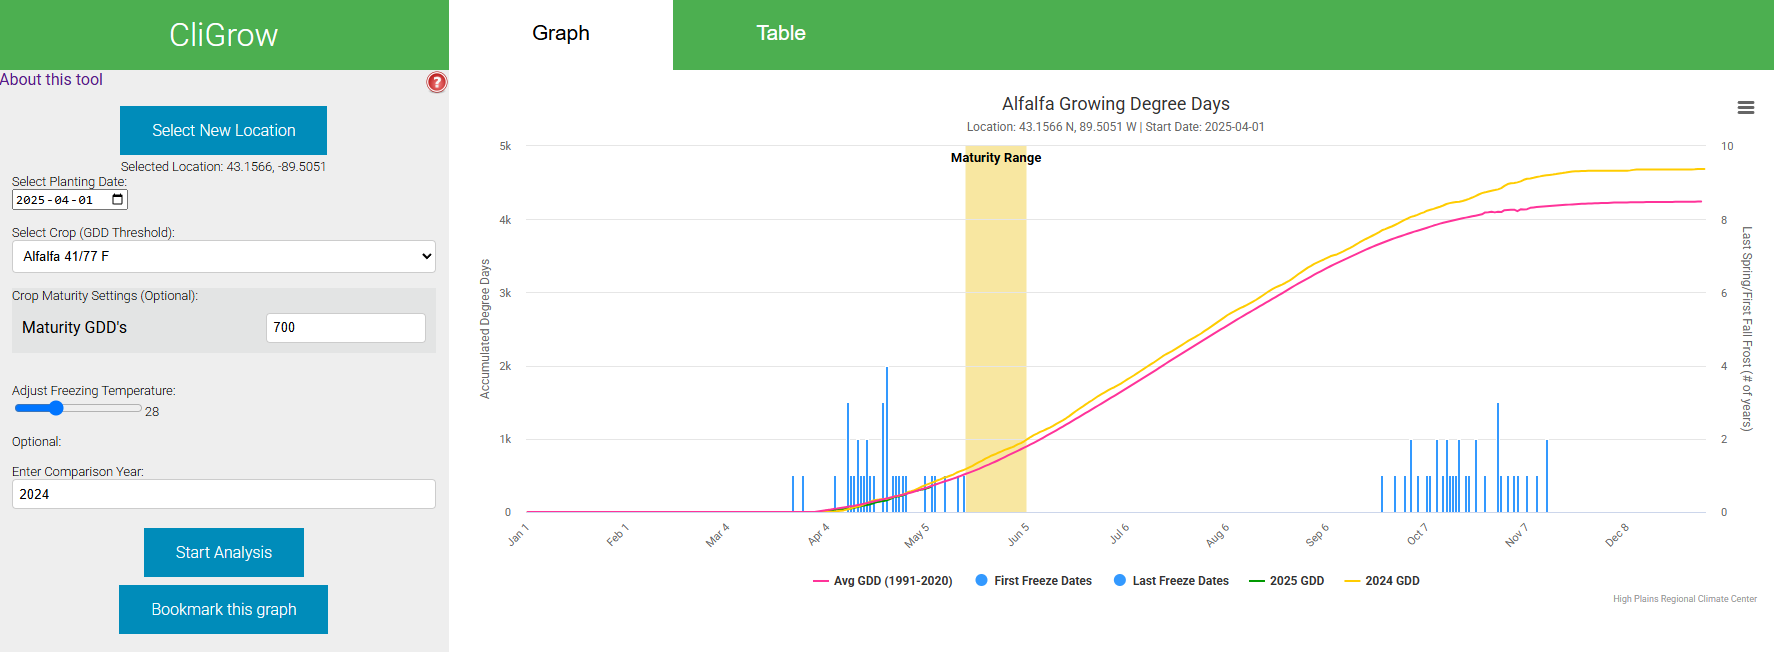Image resolution: width=1774 pixels, height=652 pixels.
Task: Open the chart hamburger context menu
Action: point(1745,108)
